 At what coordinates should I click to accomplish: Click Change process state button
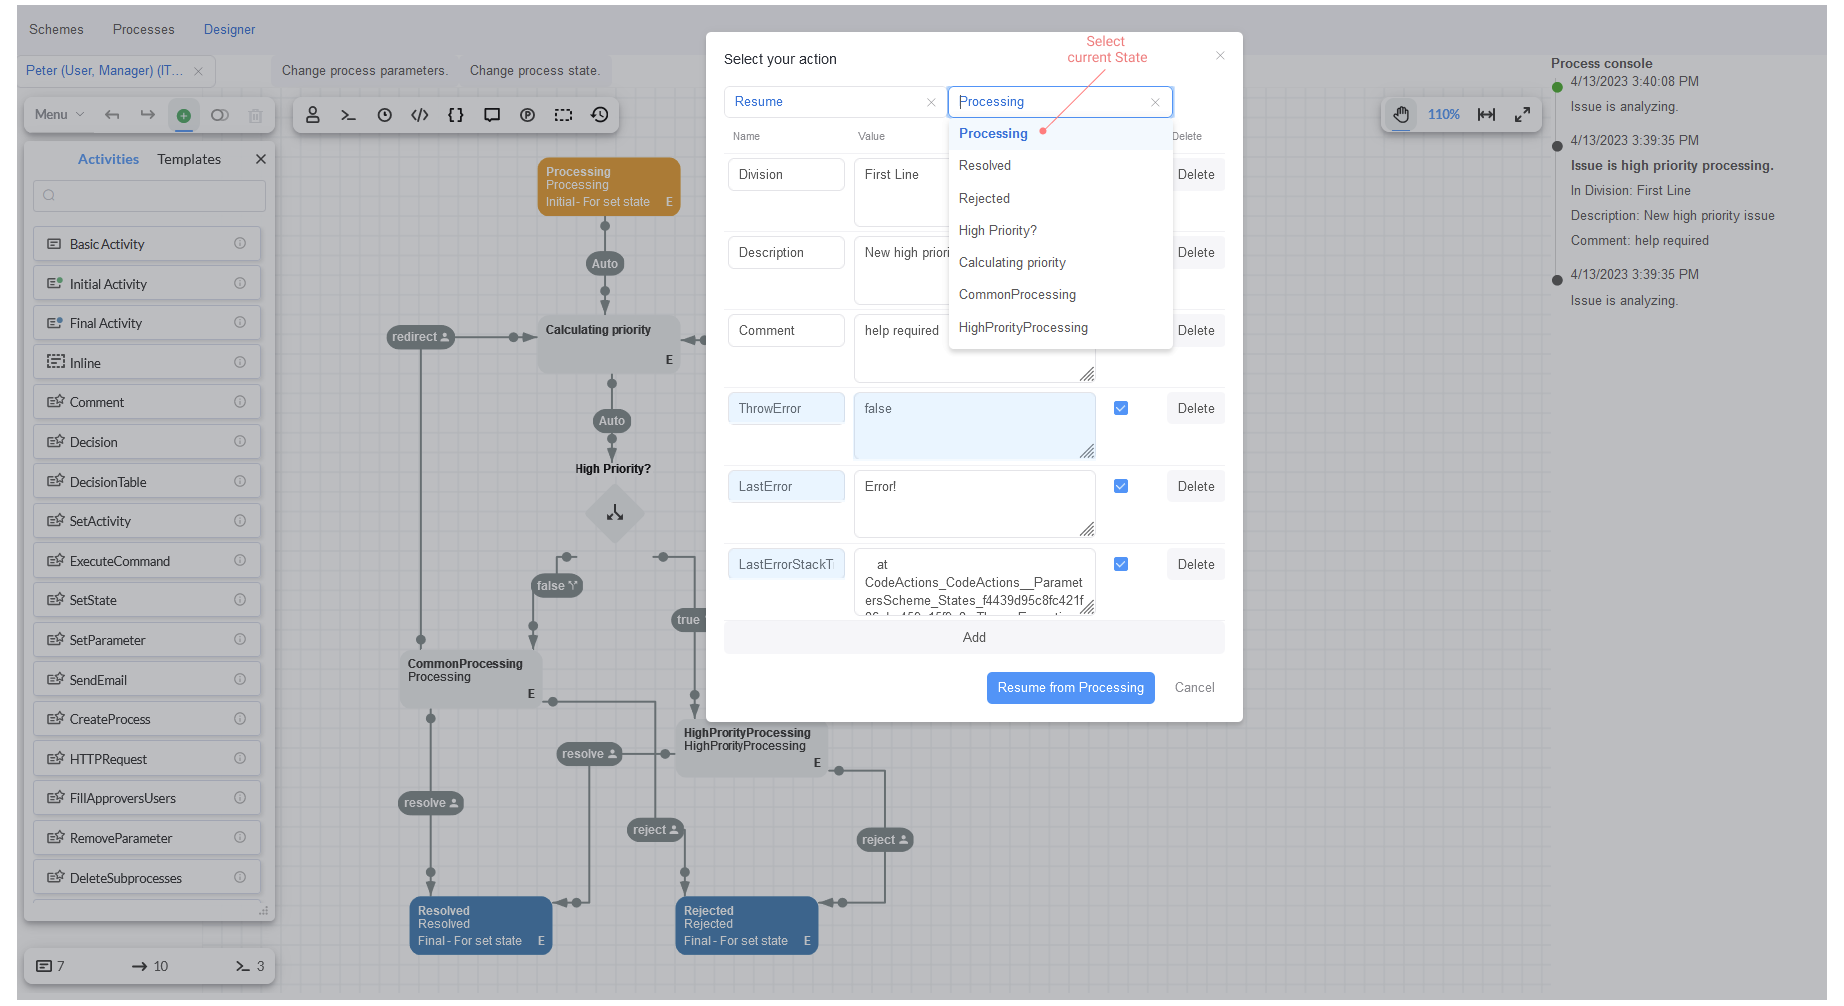(535, 71)
